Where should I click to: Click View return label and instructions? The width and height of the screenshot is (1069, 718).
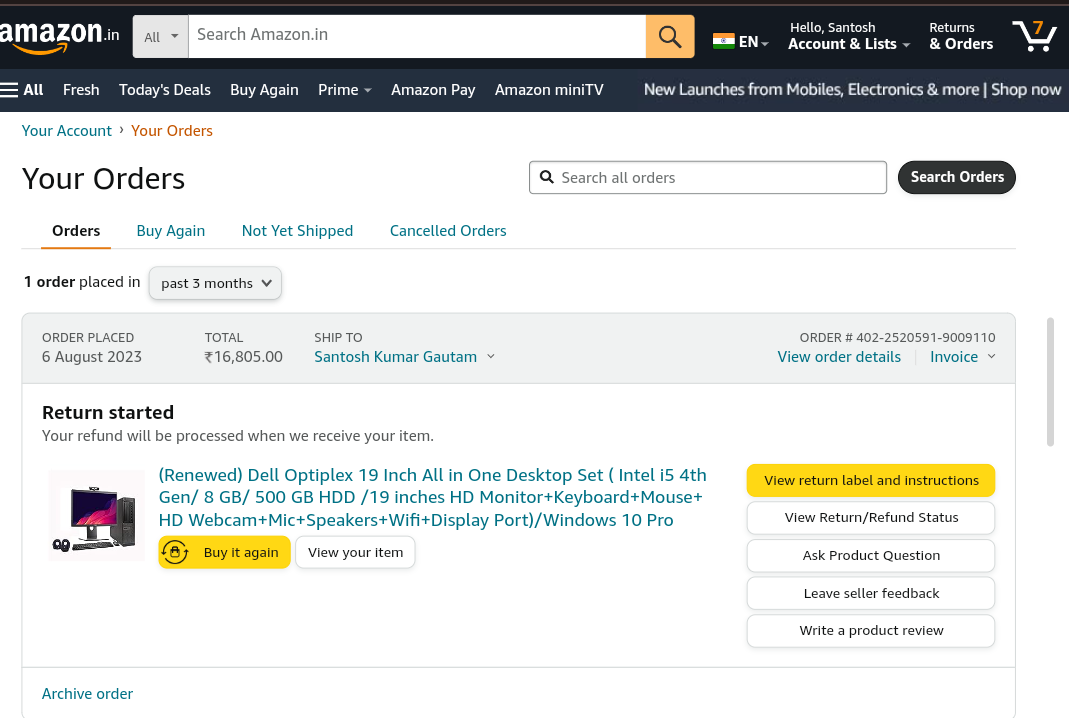point(871,480)
